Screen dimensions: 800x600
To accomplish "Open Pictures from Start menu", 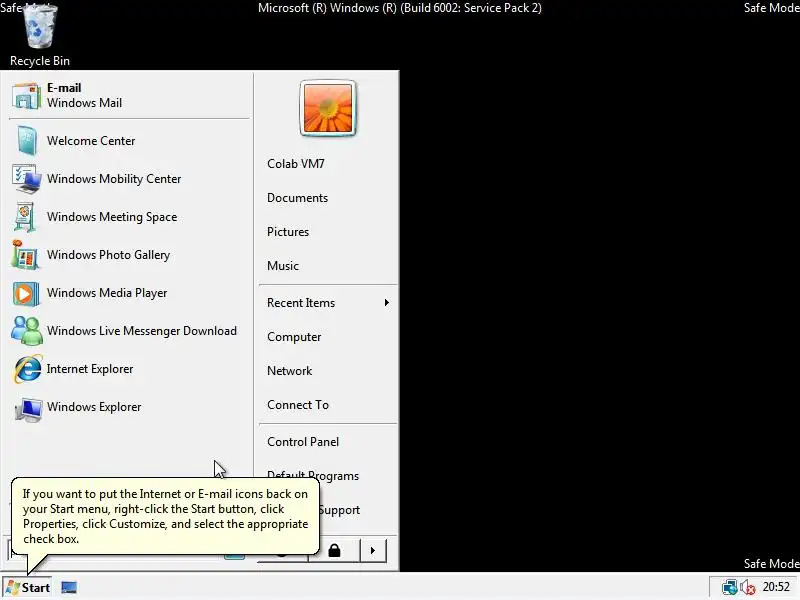I will pos(288,232).
